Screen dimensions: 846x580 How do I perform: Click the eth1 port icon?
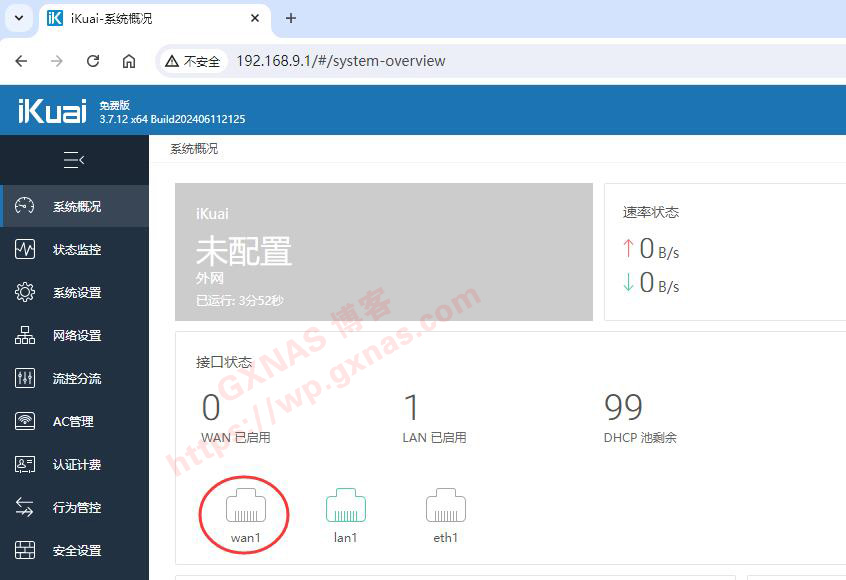tap(445, 507)
